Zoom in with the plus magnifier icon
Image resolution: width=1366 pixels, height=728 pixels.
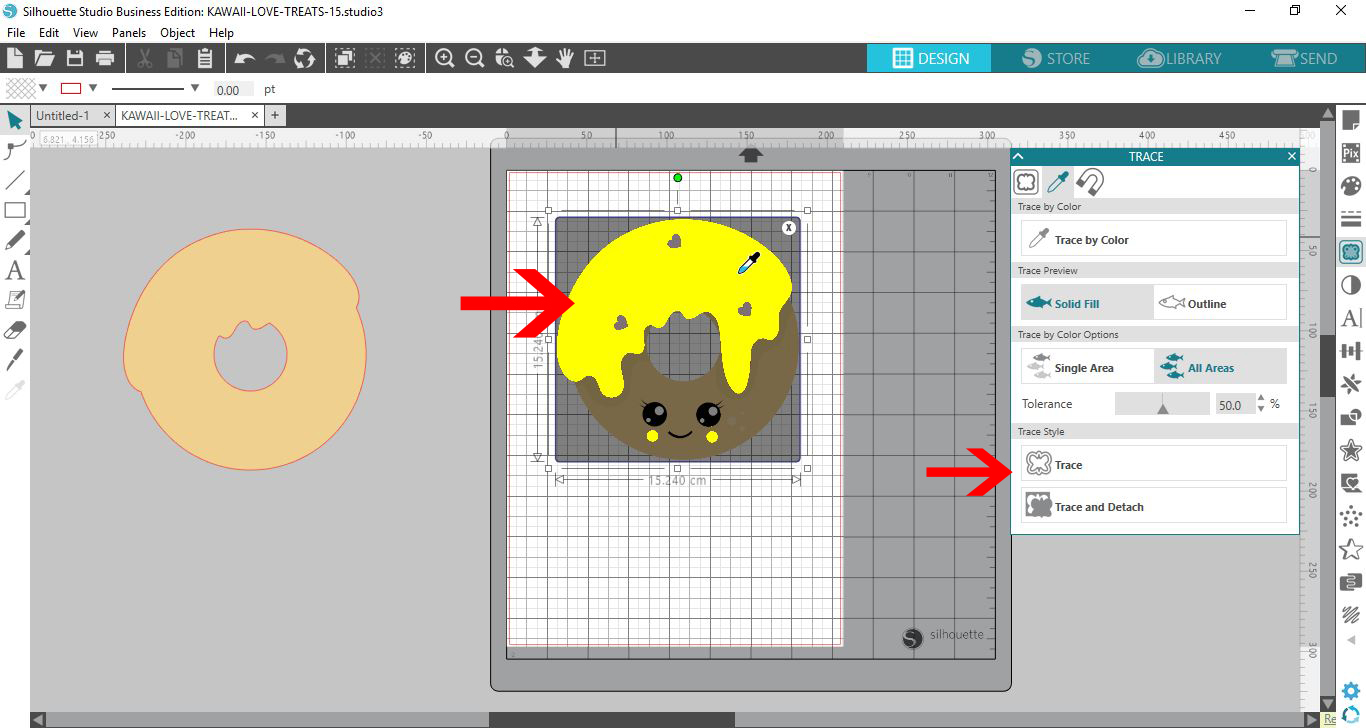point(445,58)
